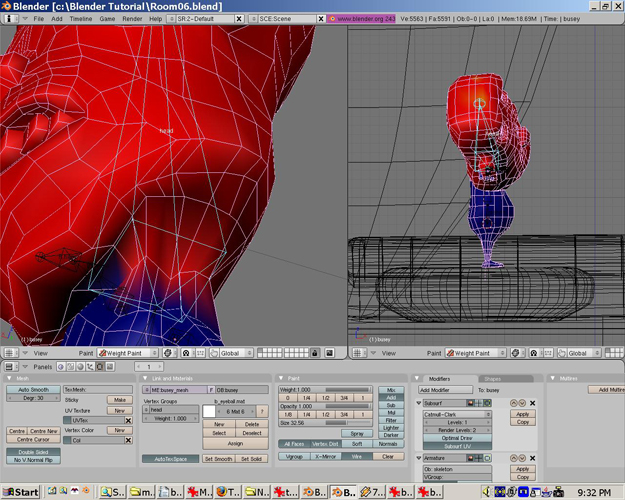Remove the Subsurf modifier with X icon

(x=532, y=403)
